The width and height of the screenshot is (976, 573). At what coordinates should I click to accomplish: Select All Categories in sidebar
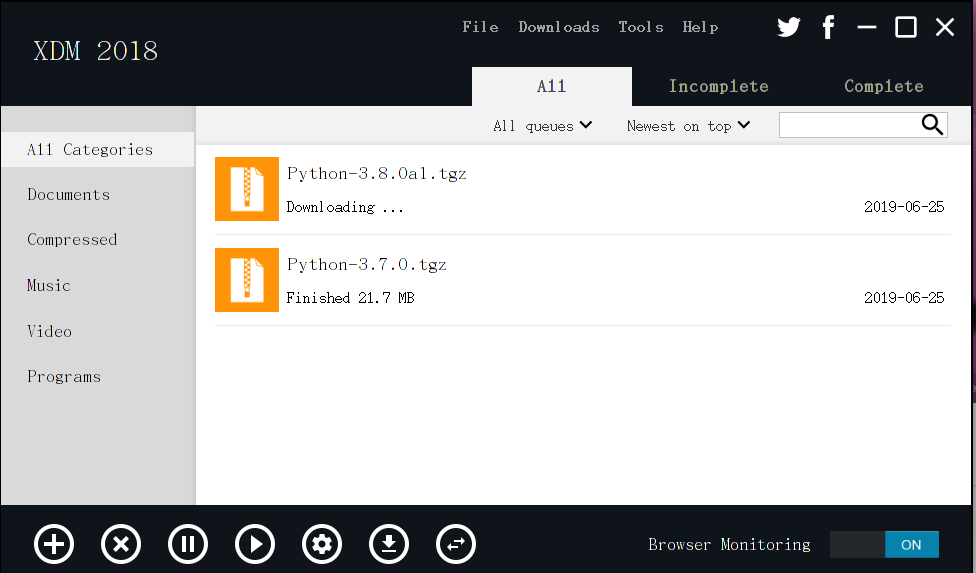tap(98, 149)
